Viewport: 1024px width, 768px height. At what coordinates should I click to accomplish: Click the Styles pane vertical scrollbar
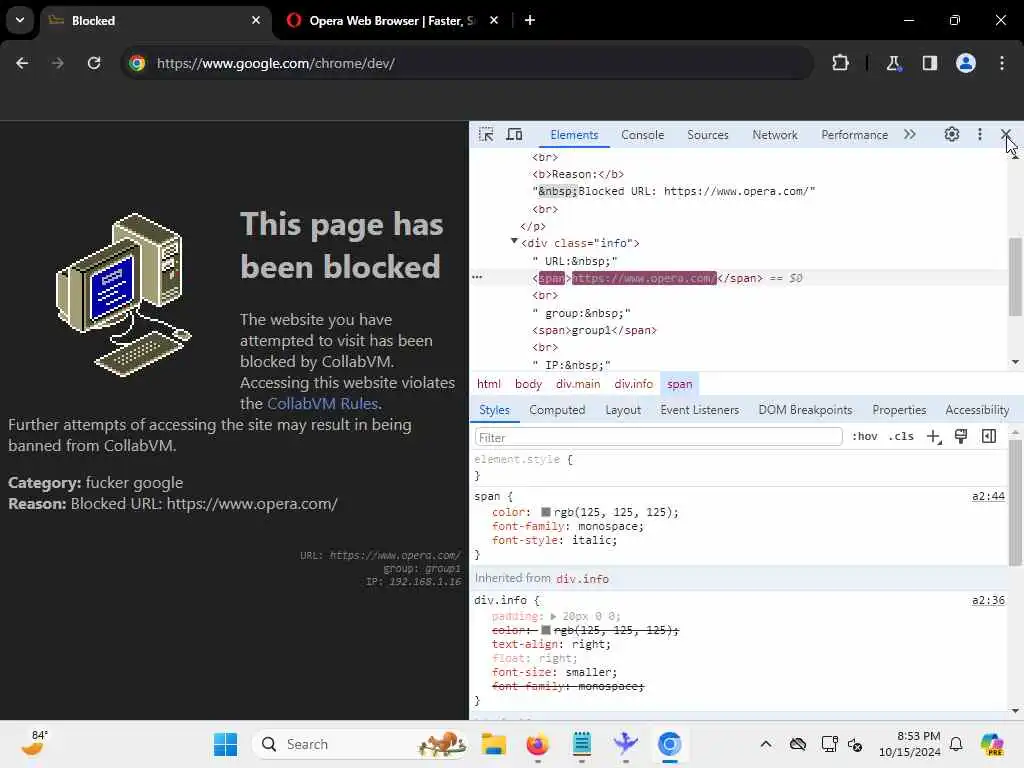click(1016, 503)
